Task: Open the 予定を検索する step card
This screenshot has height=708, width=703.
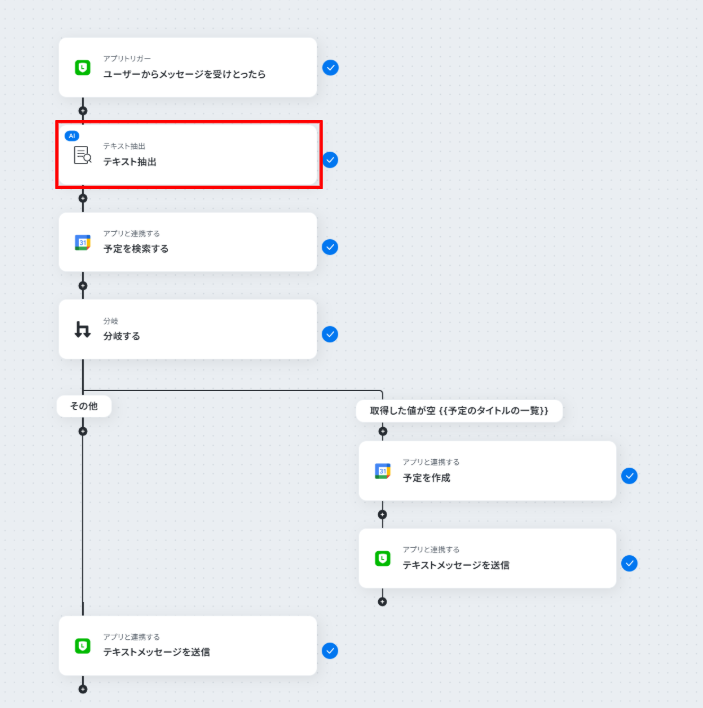Action: pyautogui.click(x=187, y=242)
